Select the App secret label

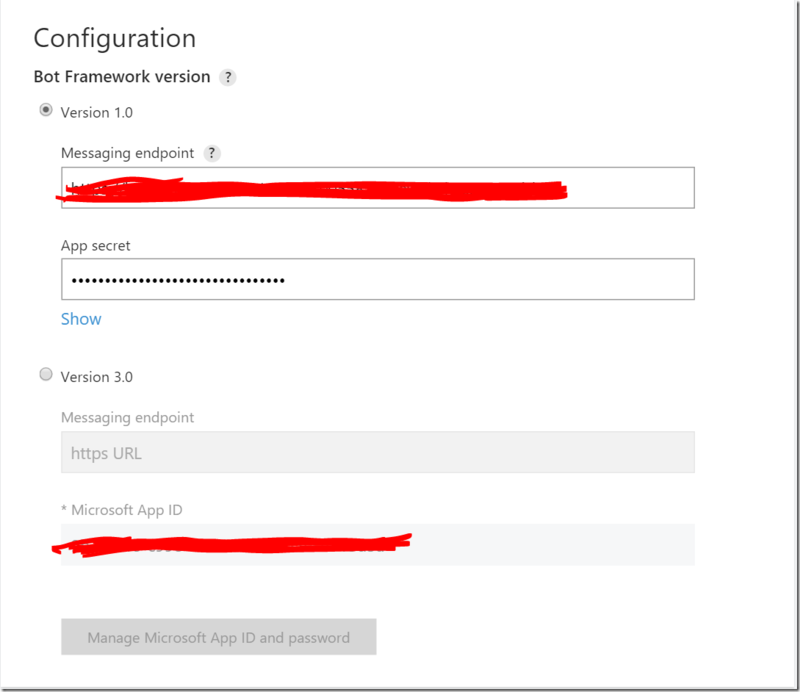tap(95, 246)
